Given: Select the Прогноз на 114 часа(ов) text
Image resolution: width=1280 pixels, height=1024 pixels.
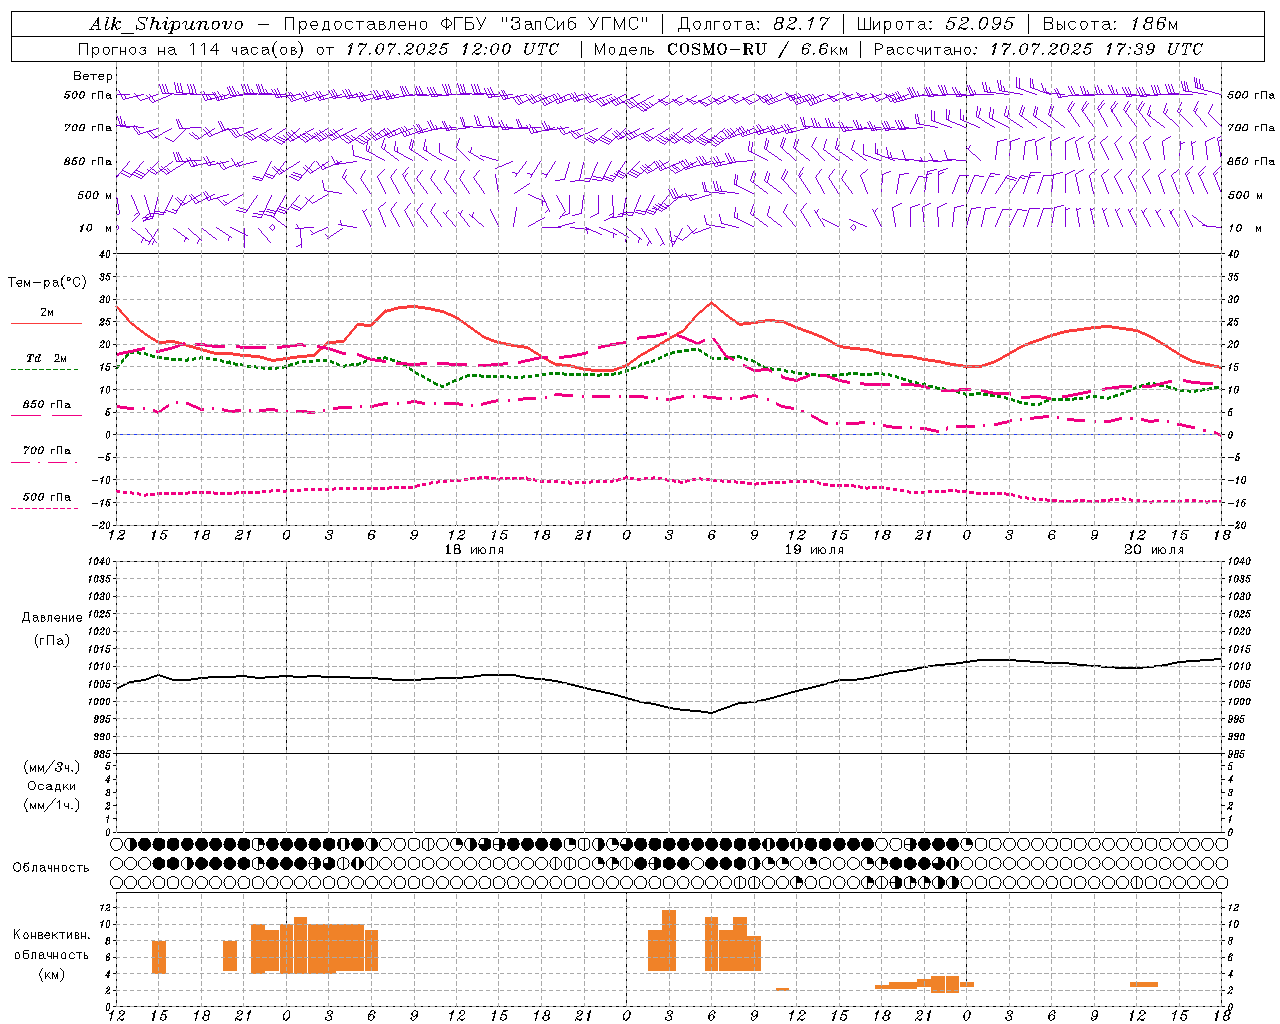Looking at the screenshot, I should 192,49.
